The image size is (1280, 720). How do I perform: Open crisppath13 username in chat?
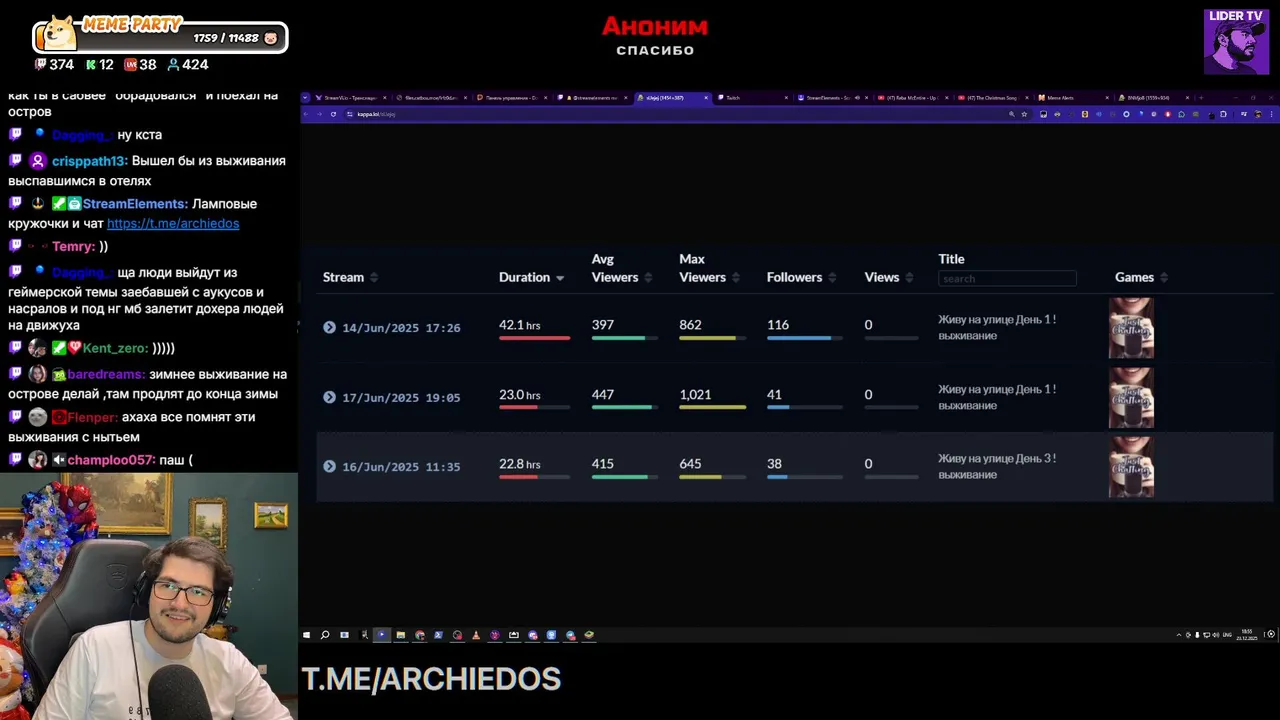[x=89, y=161]
